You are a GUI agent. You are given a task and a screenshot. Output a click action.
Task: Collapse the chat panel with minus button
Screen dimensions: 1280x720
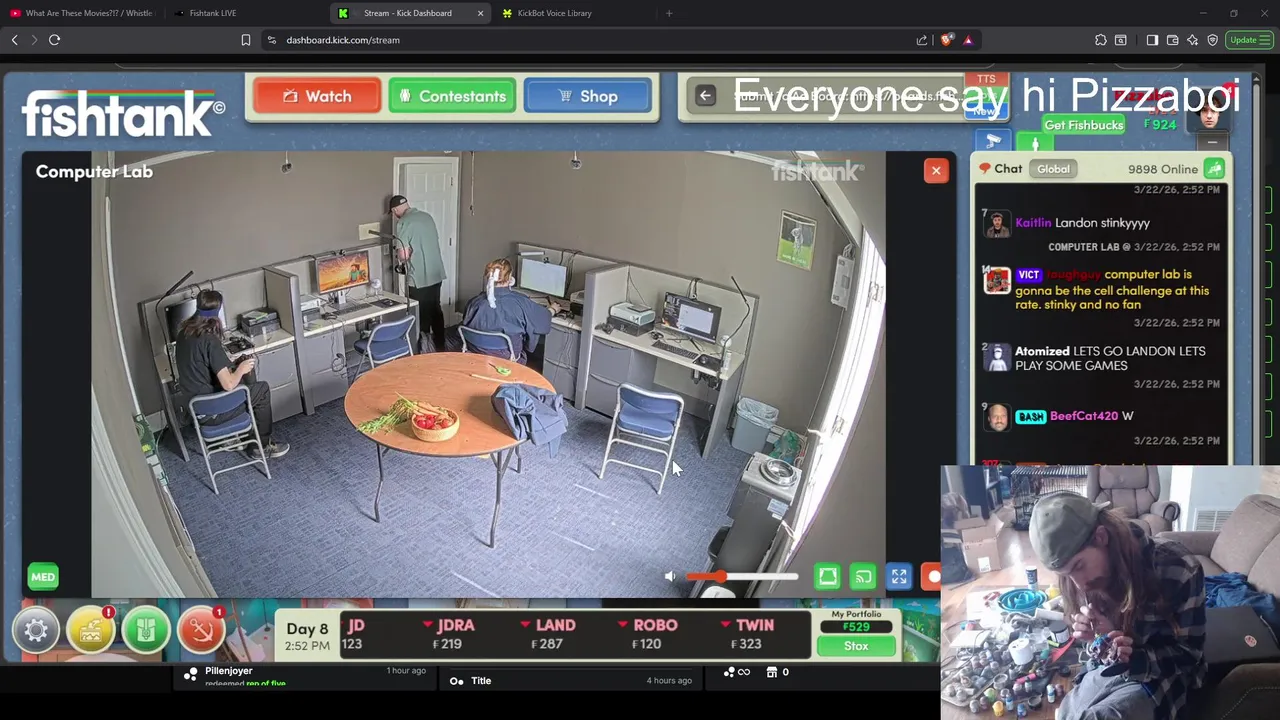coord(1213,143)
